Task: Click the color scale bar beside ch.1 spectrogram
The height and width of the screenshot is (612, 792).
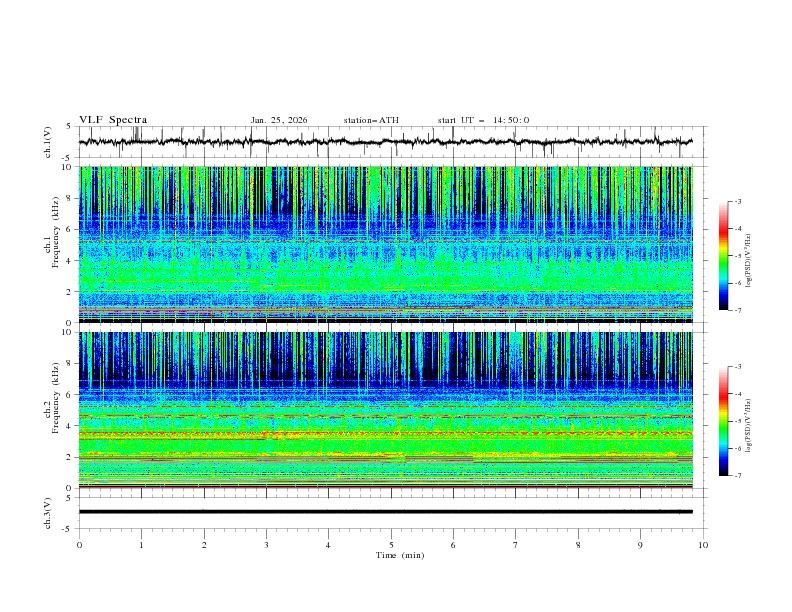Action: (724, 256)
